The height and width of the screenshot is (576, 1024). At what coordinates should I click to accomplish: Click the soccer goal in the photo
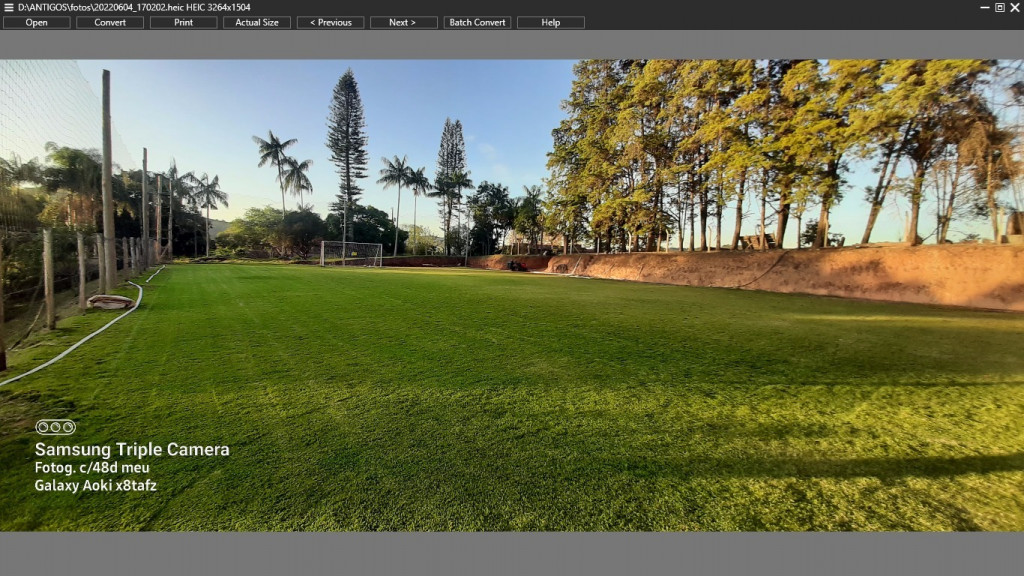(x=351, y=254)
